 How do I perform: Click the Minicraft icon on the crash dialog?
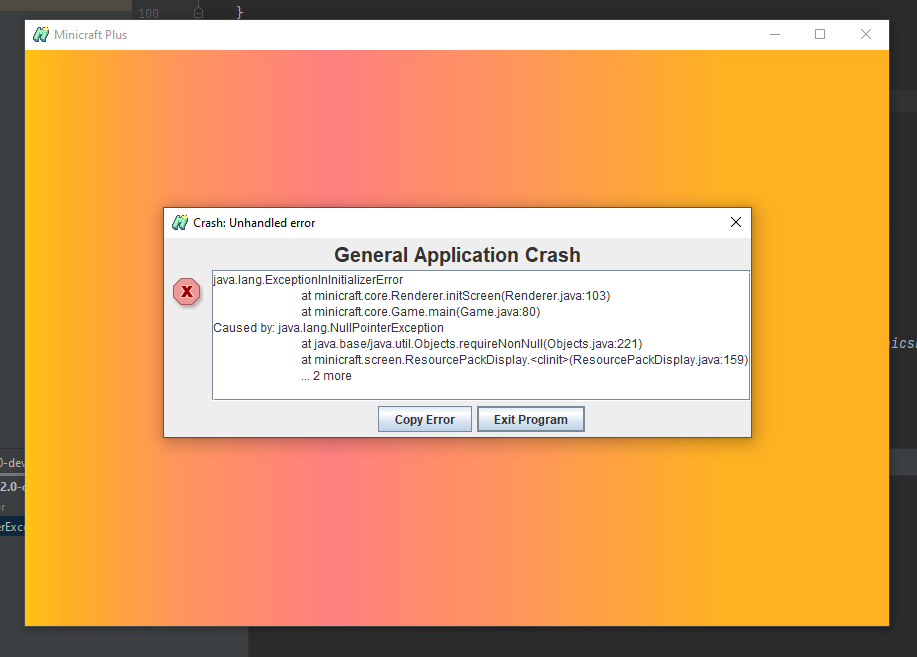coord(180,222)
